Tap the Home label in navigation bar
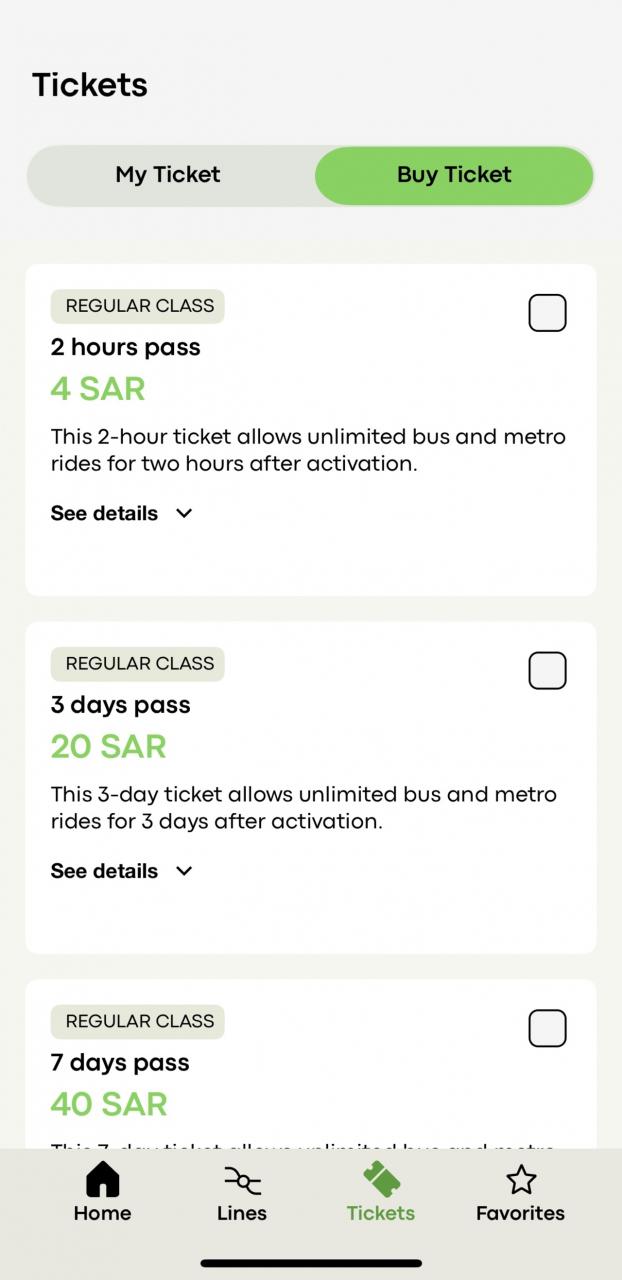The width and height of the screenshot is (622, 1280). [102, 1213]
